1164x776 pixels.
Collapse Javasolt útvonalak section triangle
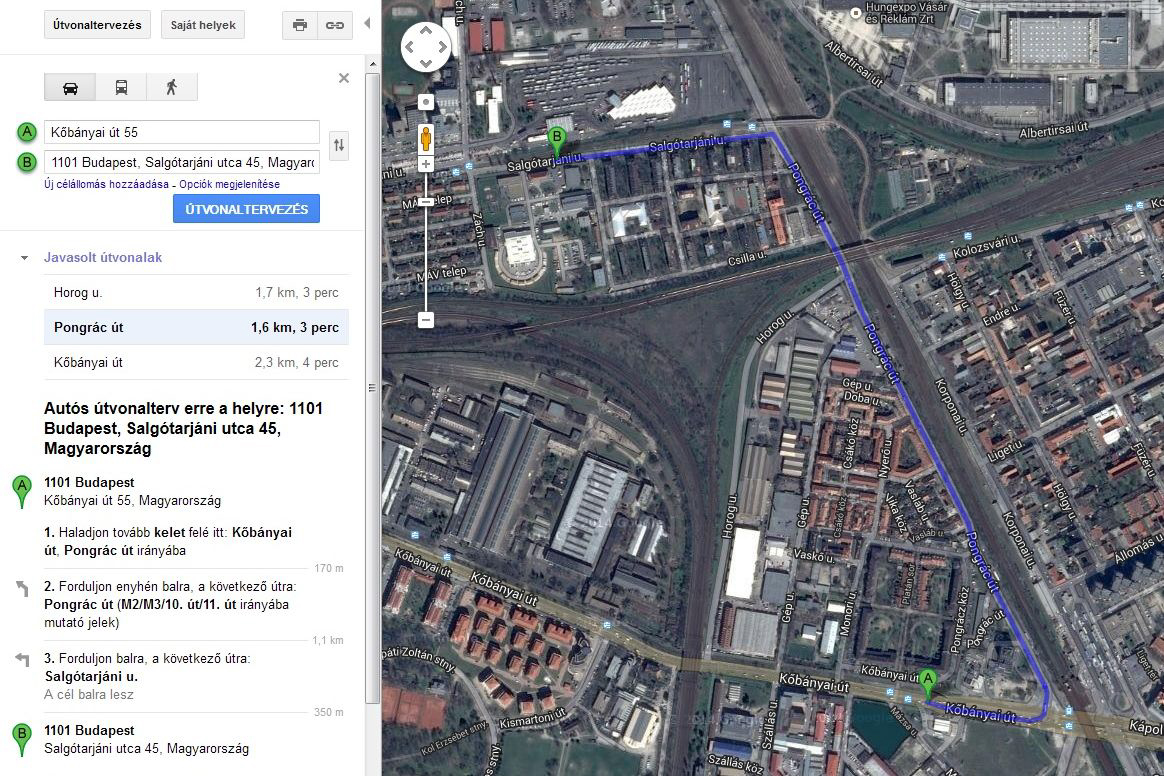tap(24, 258)
